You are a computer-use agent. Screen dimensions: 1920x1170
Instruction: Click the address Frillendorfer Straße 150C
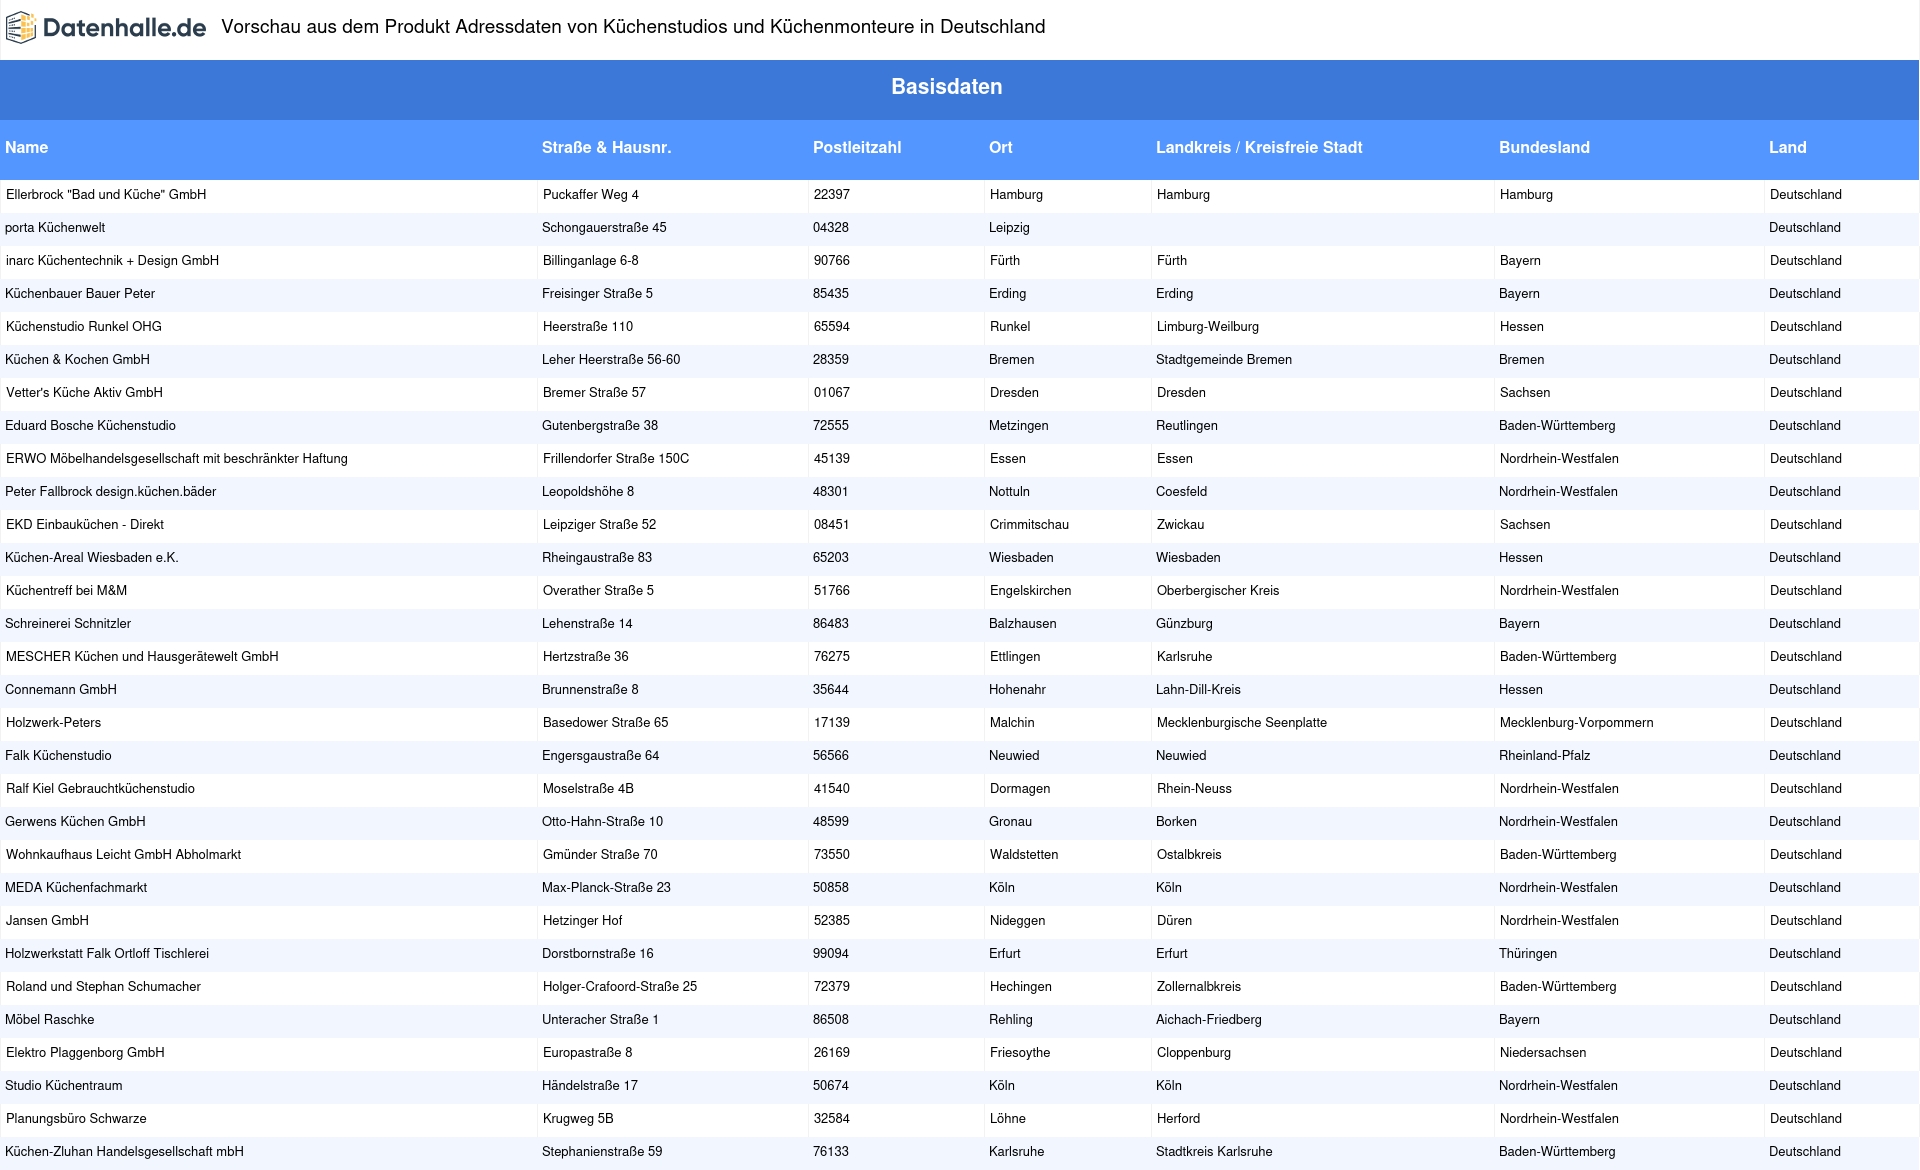pyautogui.click(x=616, y=459)
